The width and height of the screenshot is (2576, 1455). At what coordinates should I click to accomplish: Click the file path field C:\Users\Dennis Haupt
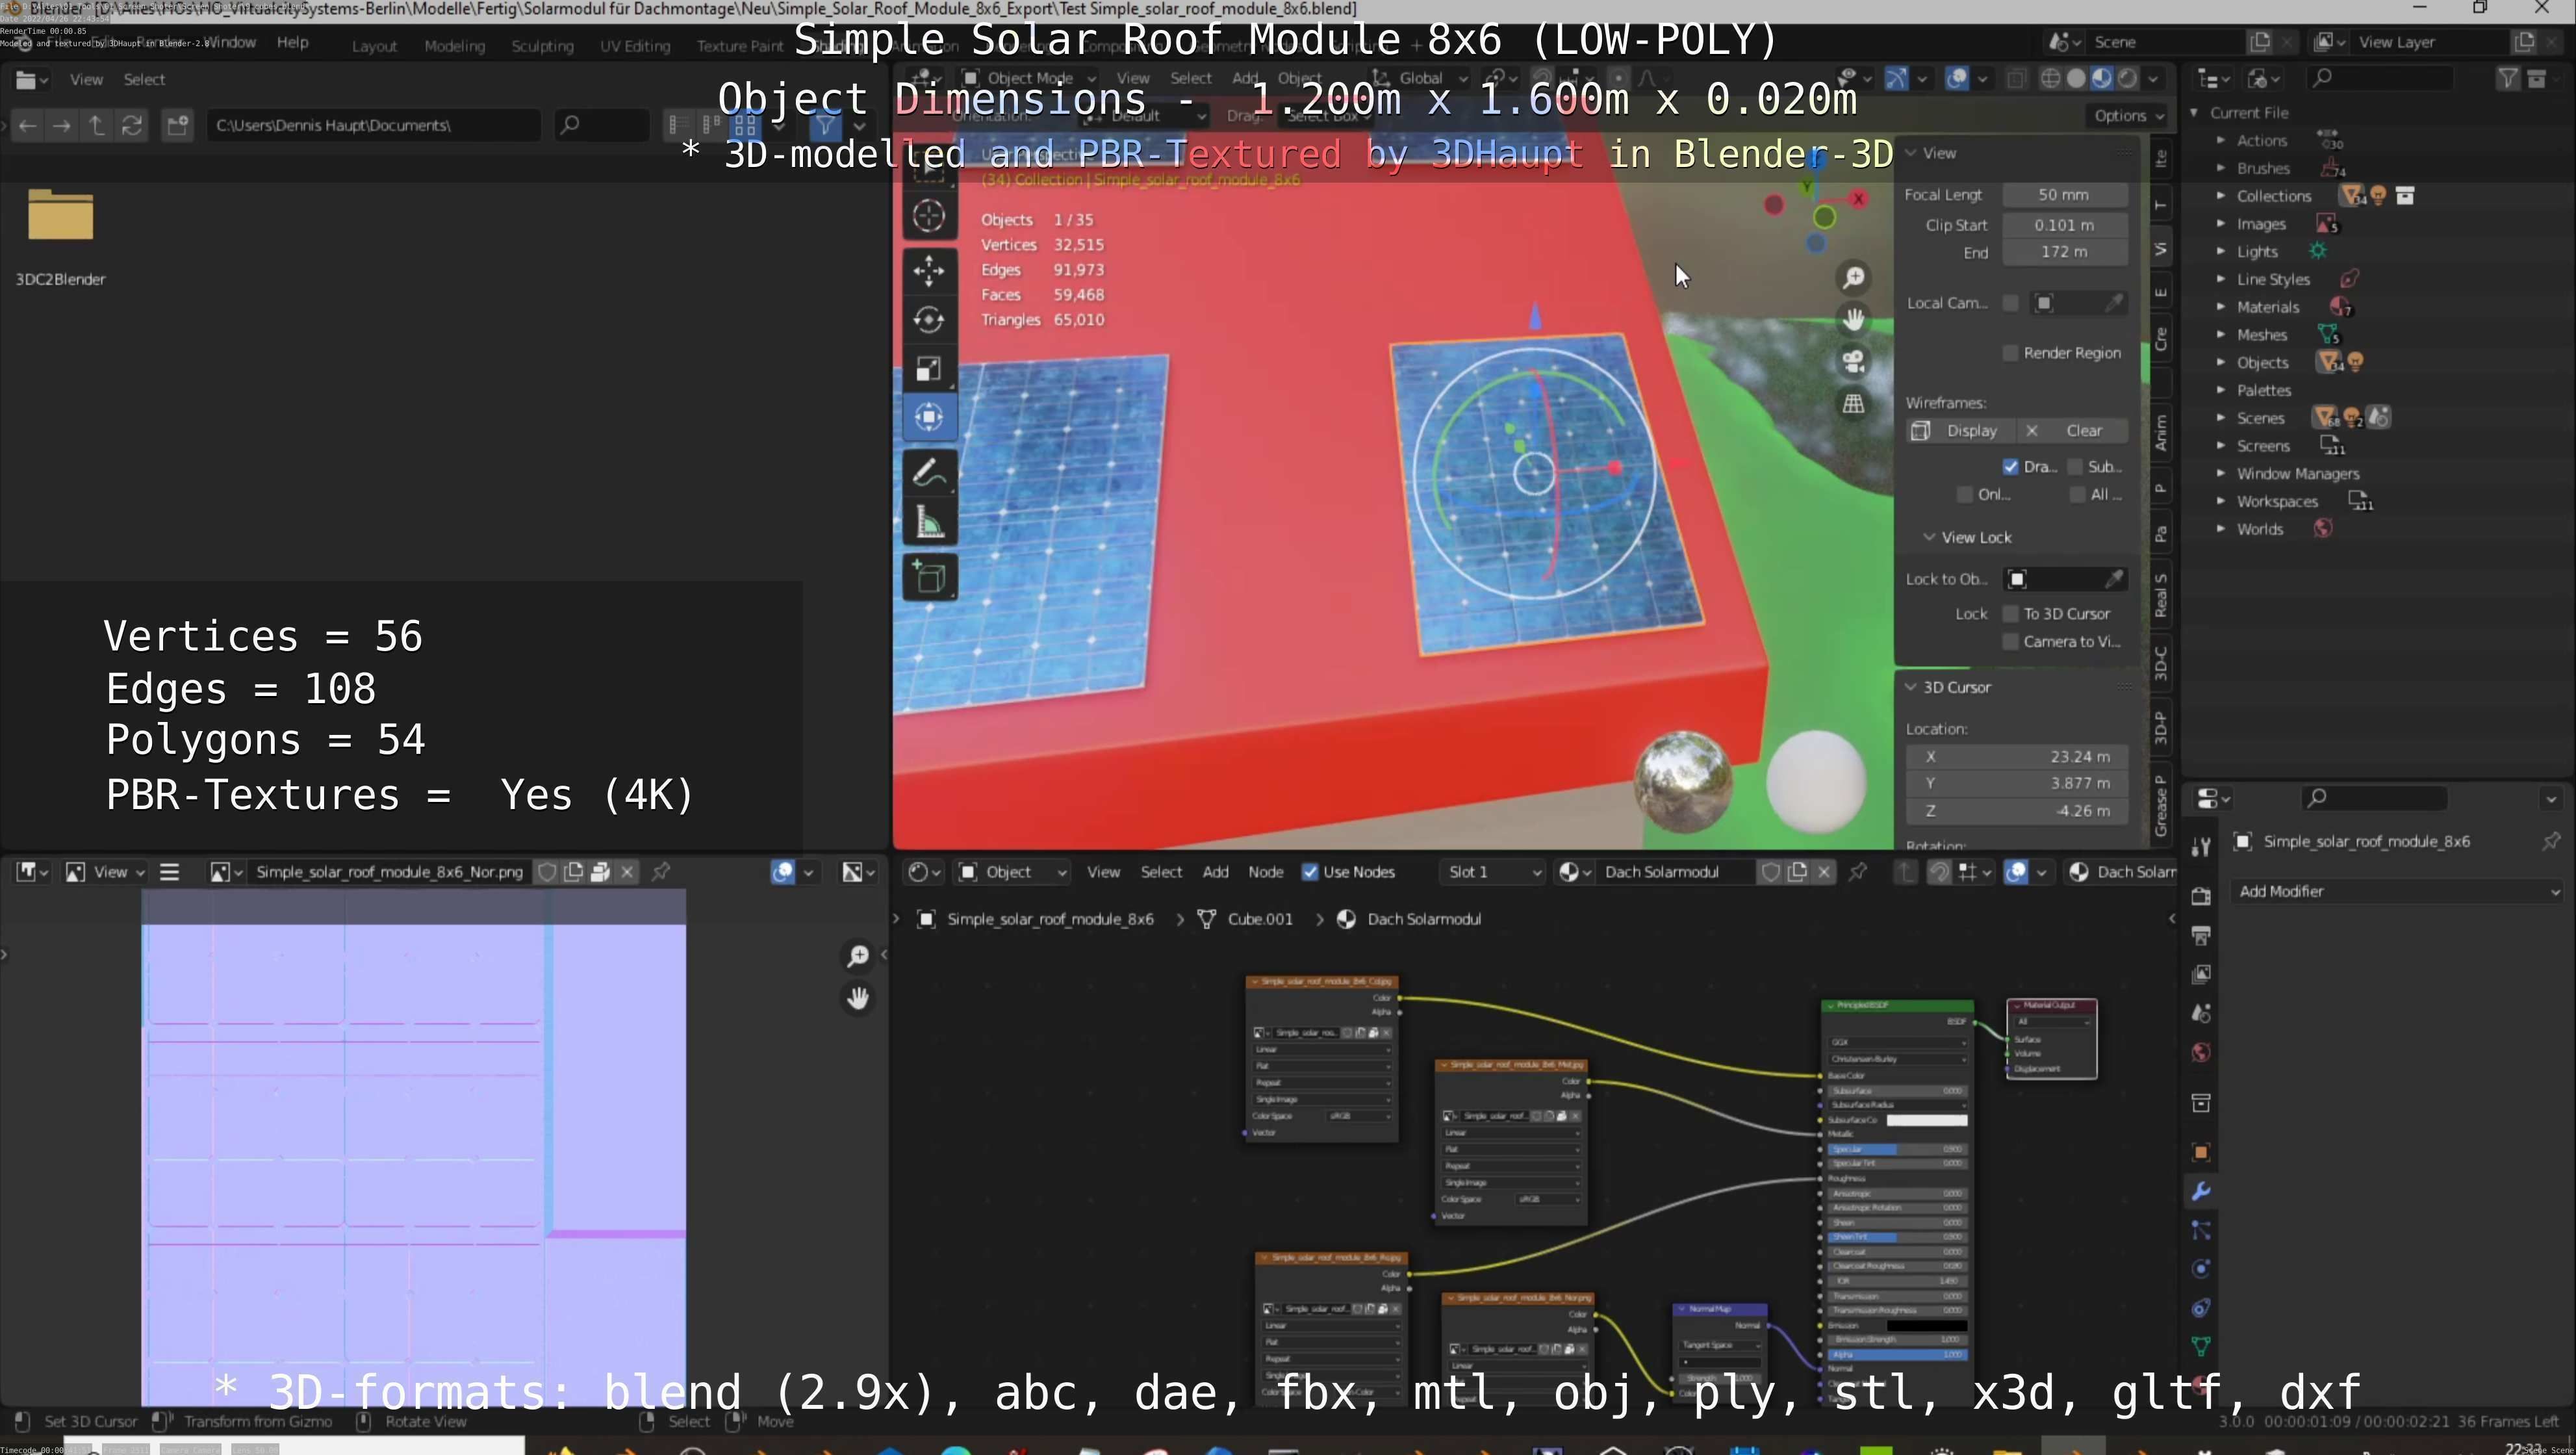pos(373,125)
